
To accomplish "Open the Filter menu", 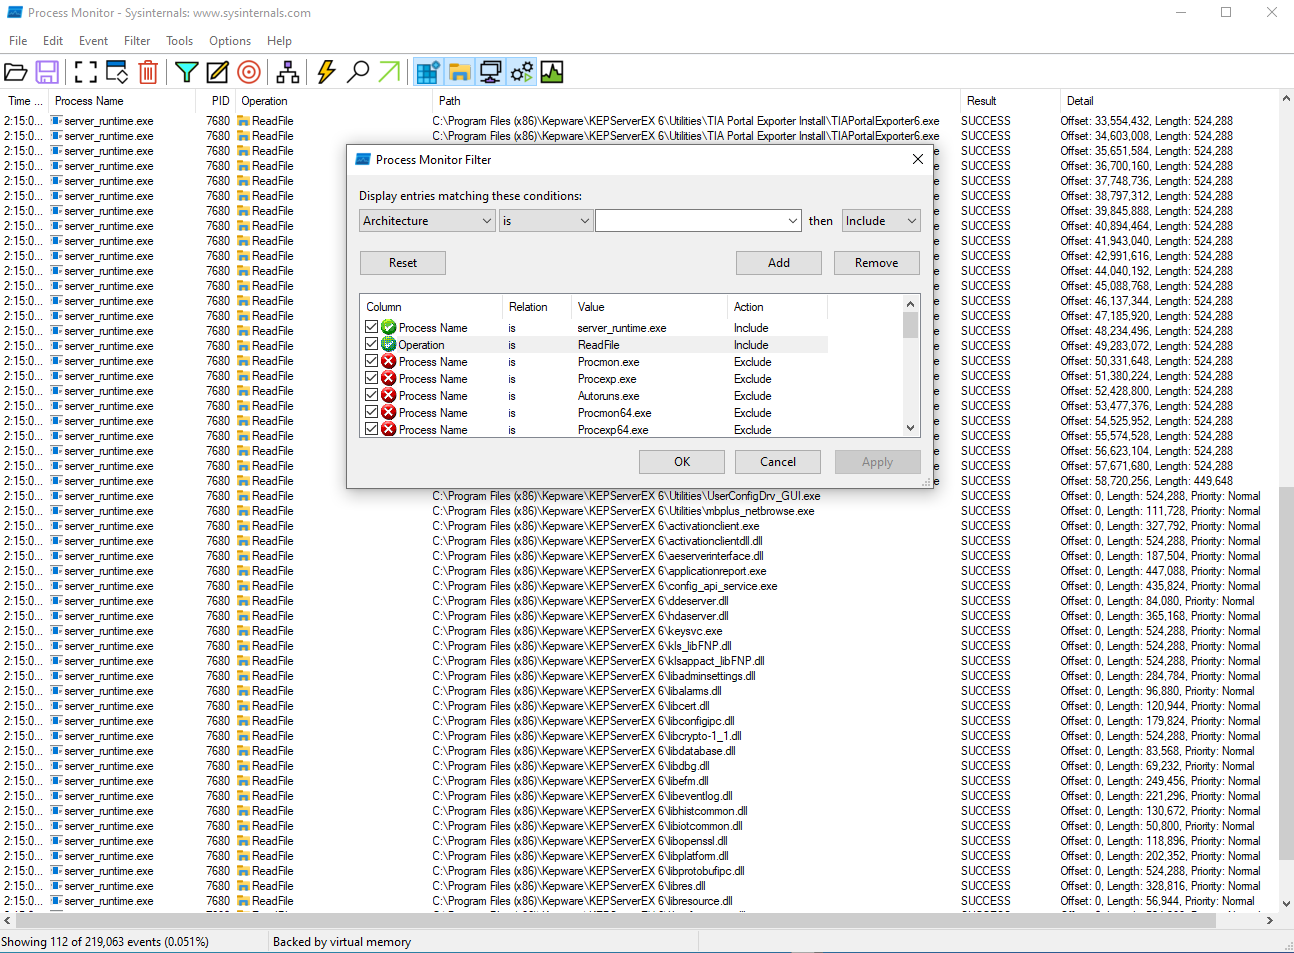I will coord(137,41).
